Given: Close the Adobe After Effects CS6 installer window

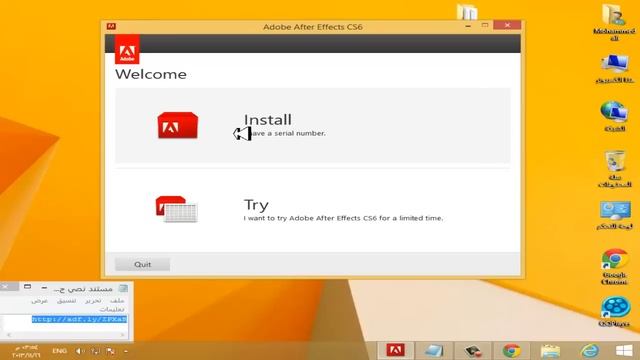Looking at the screenshot, I should pyautogui.click(x=507, y=25).
